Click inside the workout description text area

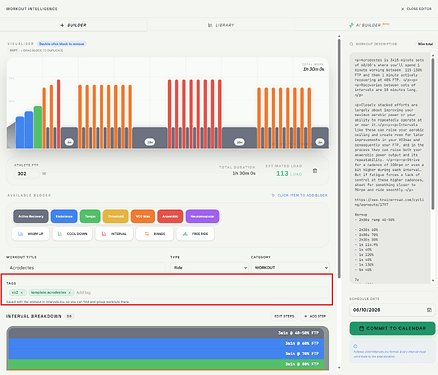(x=390, y=168)
